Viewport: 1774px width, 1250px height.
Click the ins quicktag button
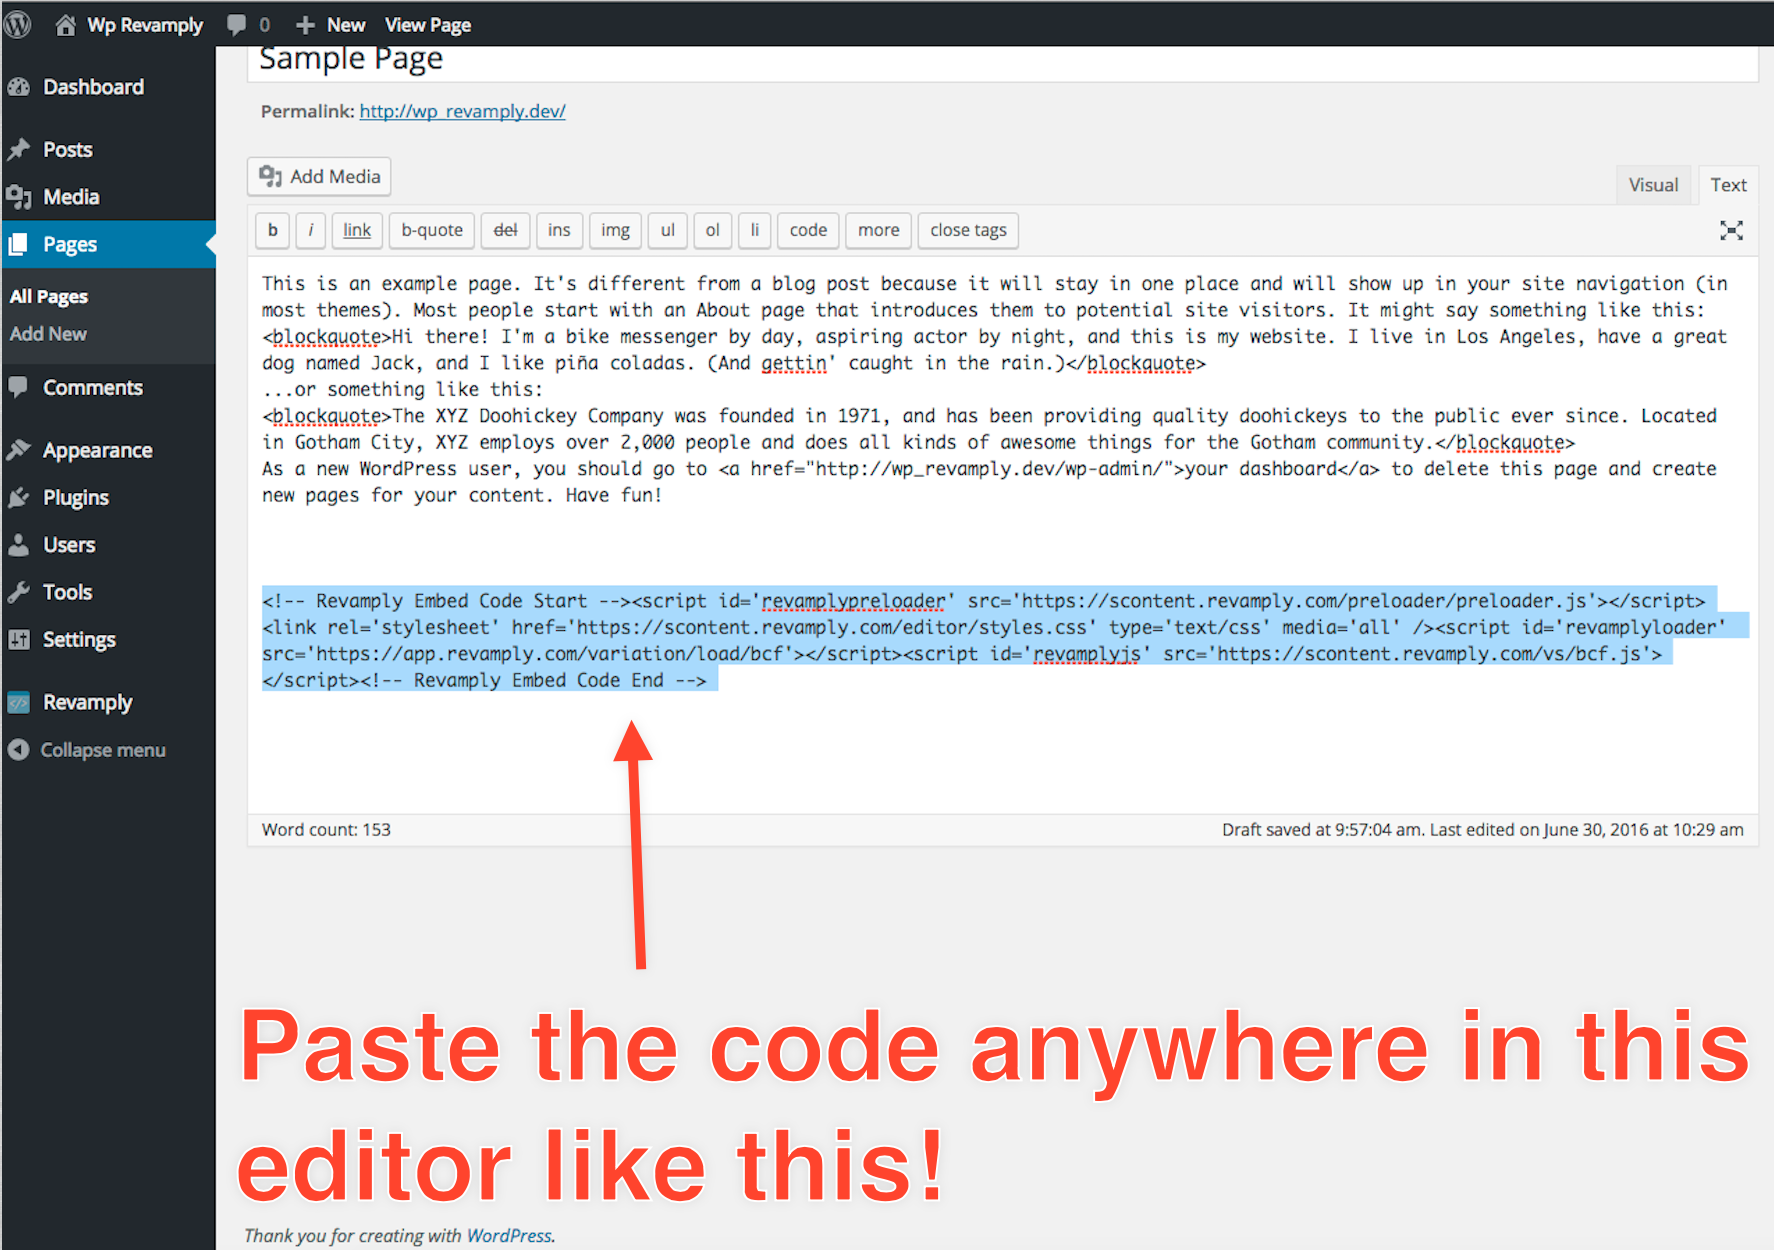[x=559, y=230]
